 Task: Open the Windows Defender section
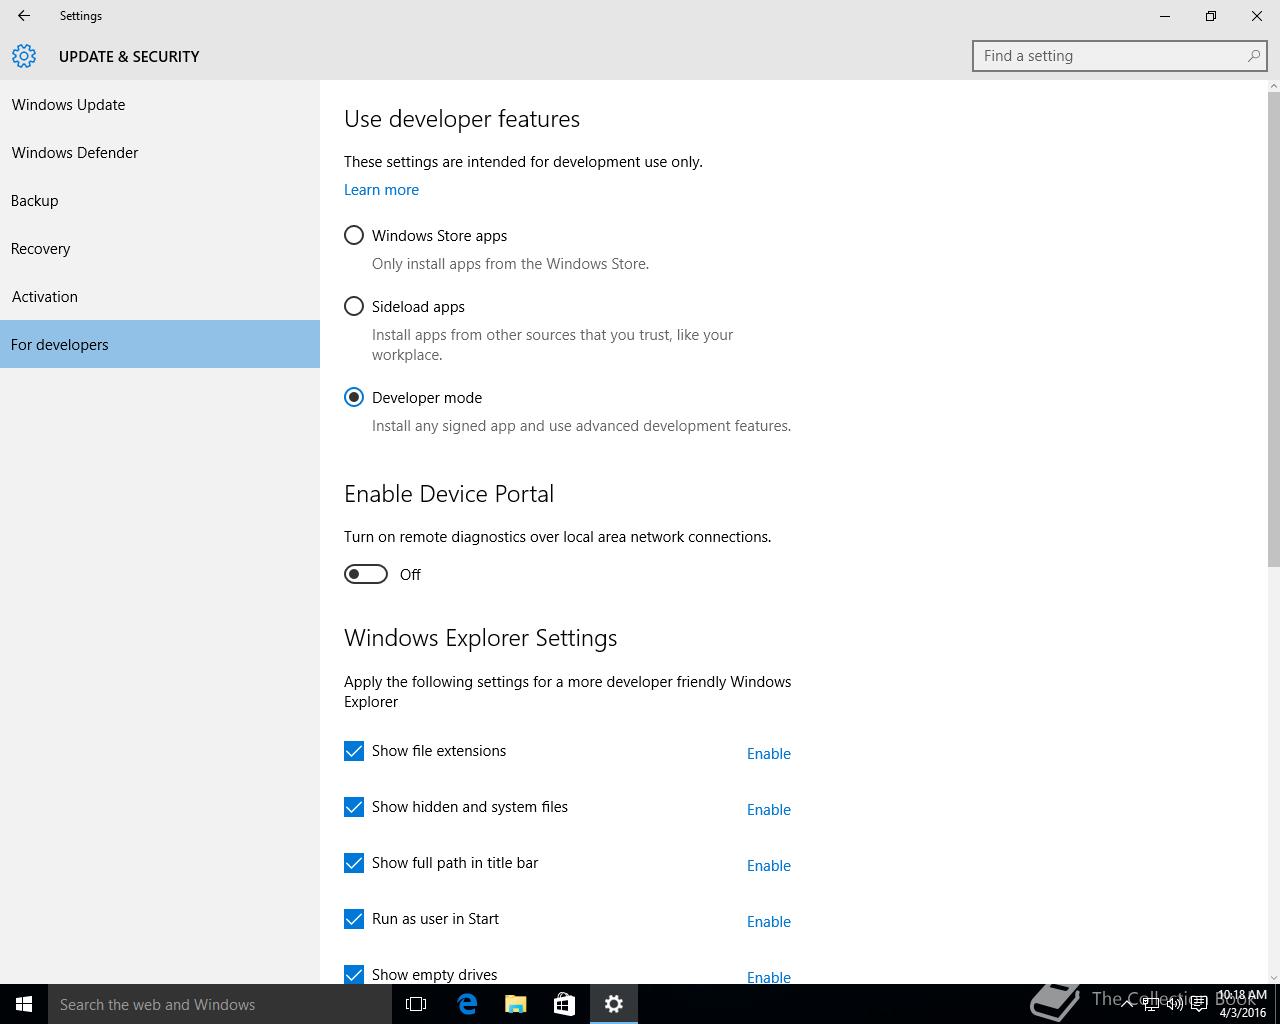[x=160, y=152]
